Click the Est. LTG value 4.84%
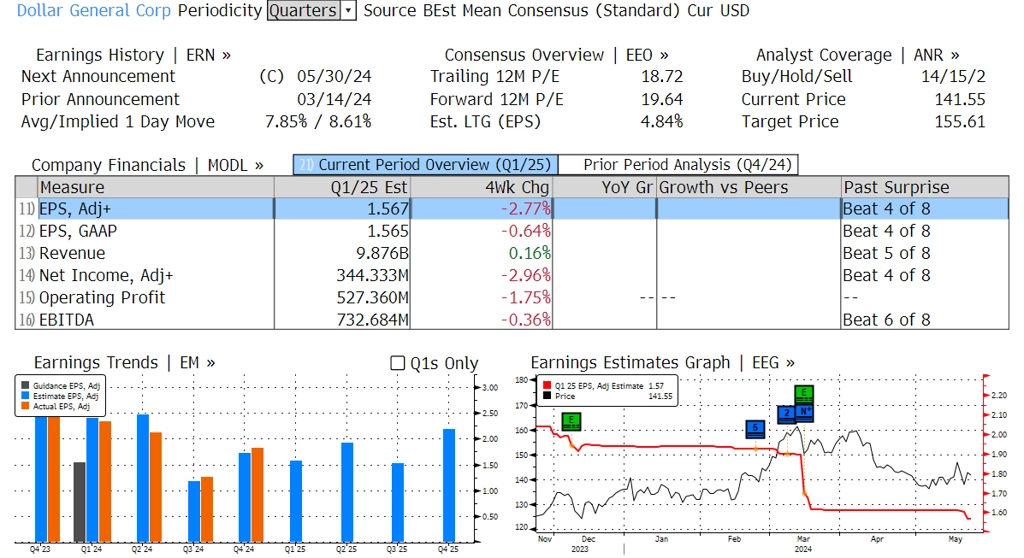The height and width of the screenshot is (558, 1024). (662, 122)
